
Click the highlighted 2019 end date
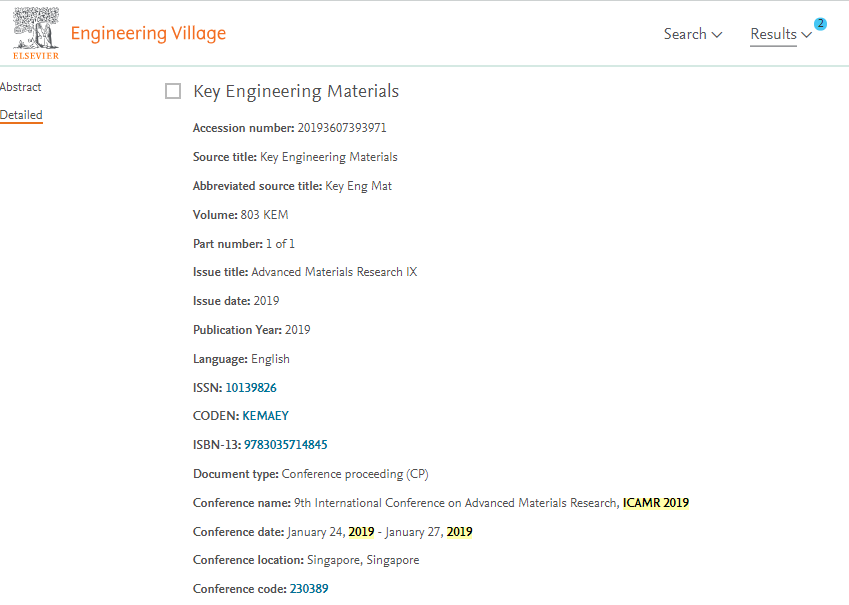pyautogui.click(x=459, y=532)
